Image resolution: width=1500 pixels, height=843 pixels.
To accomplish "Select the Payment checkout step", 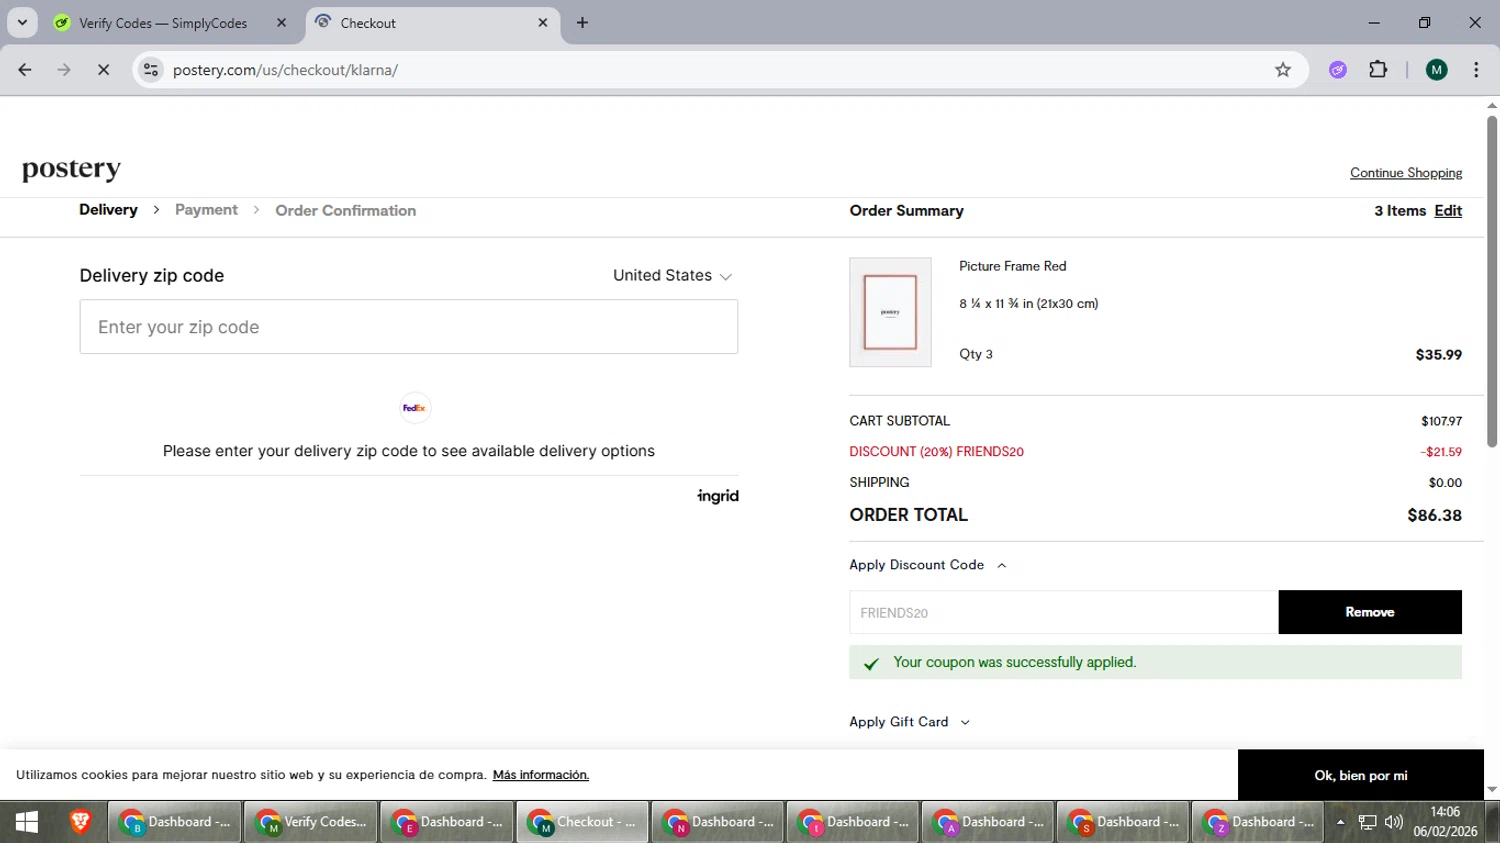I will click(x=206, y=210).
